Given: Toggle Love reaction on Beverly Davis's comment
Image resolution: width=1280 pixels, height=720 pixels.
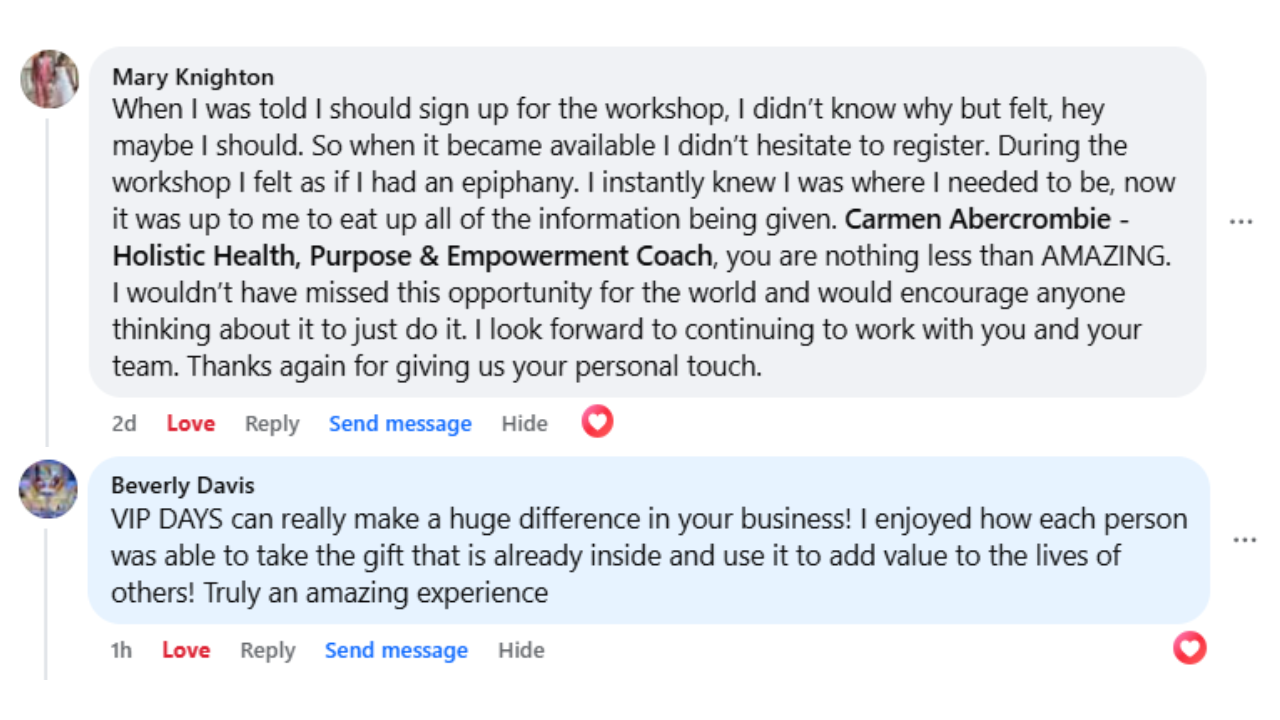Looking at the screenshot, I should [186, 651].
